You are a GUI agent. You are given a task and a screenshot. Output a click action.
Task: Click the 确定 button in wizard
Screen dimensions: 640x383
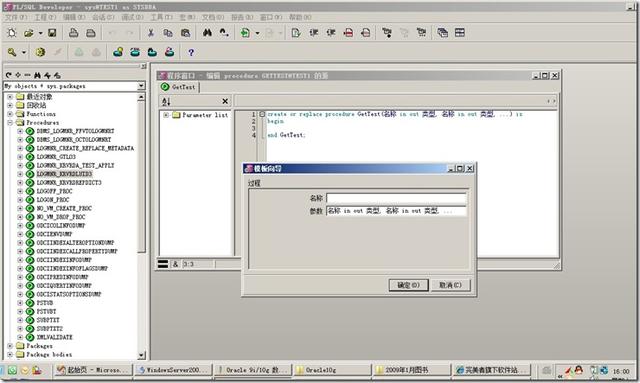click(408, 285)
